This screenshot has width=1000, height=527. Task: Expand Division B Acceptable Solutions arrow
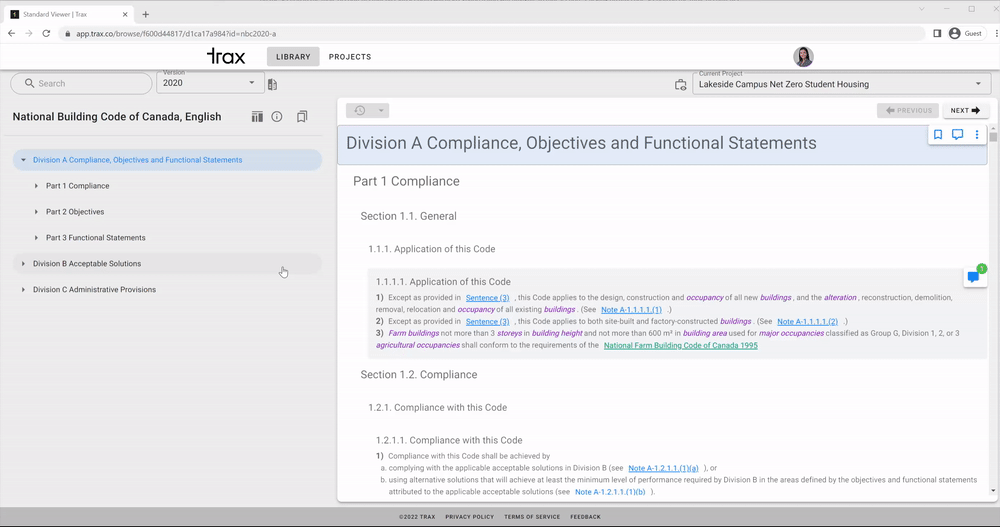(x=24, y=264)
